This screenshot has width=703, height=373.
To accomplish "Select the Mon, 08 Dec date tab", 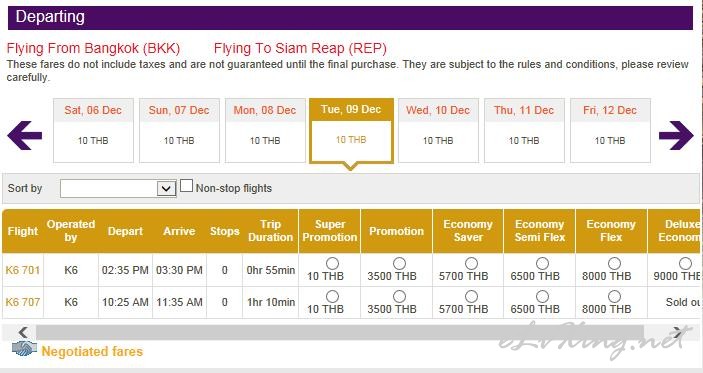I will [x=265, y=130].
